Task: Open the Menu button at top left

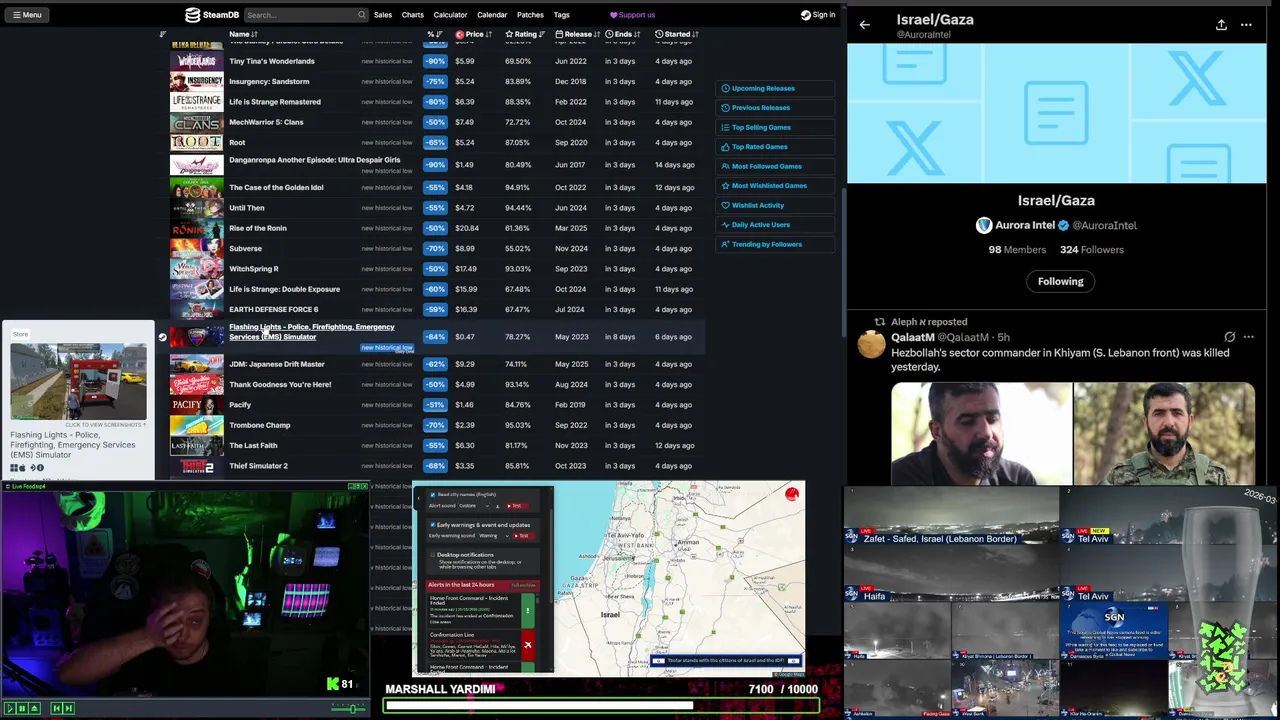Action: click(27, 15)
